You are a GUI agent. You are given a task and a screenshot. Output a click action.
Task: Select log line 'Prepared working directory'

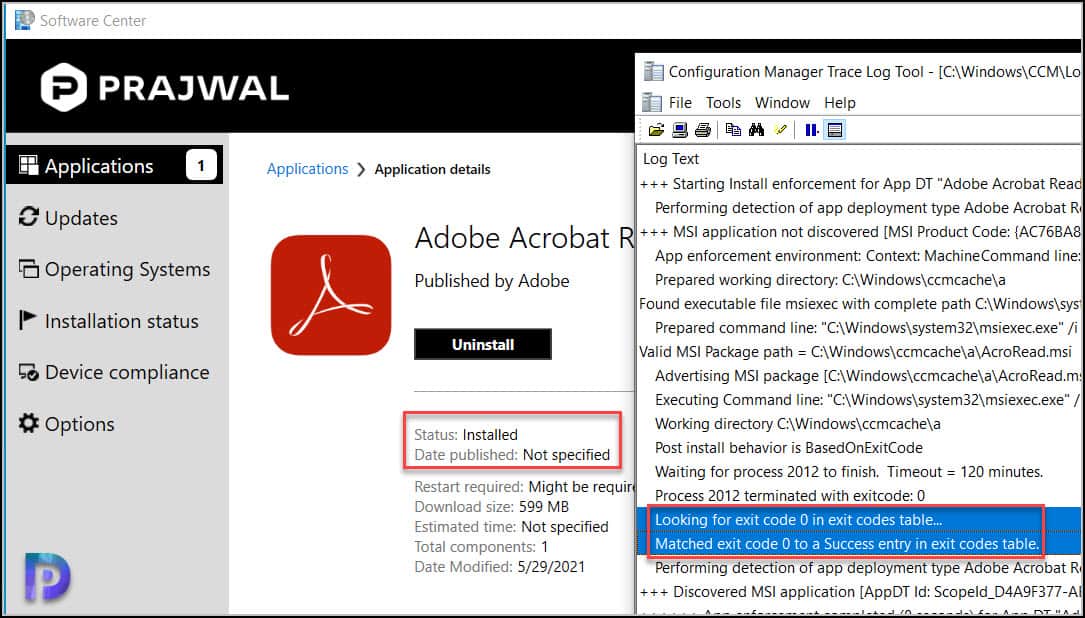point(859,280)
